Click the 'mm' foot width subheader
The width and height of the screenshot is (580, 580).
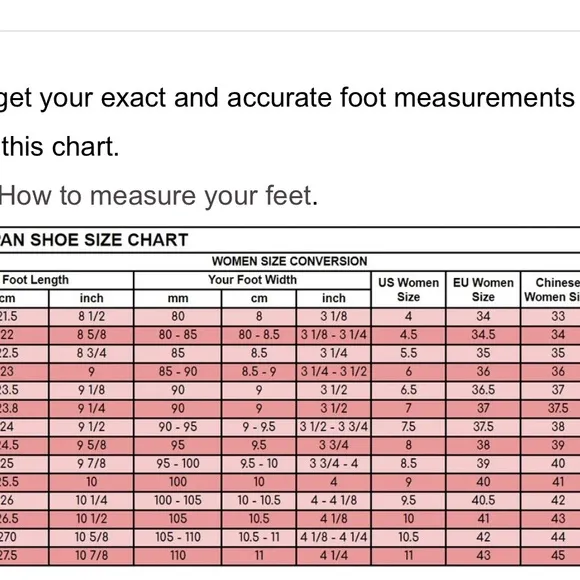coord(178,298)
